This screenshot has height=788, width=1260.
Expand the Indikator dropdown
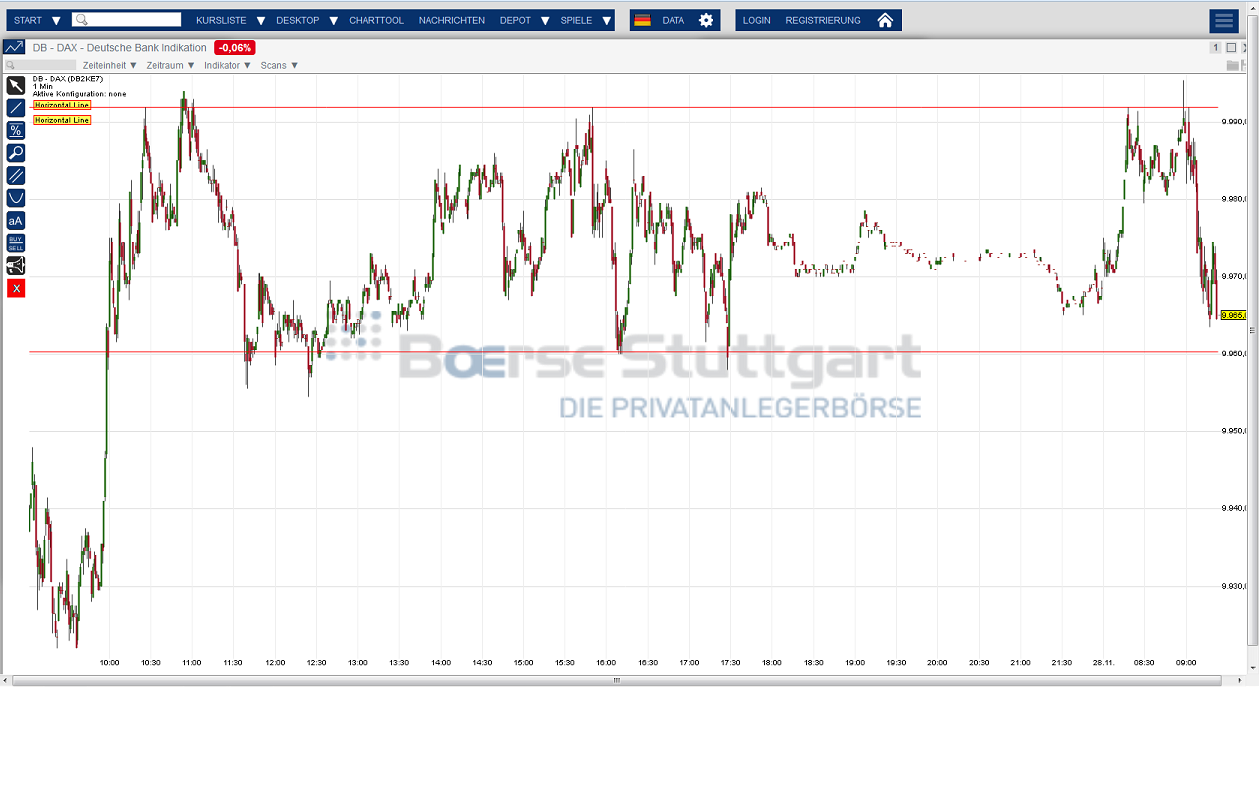[x=225, y=65]
